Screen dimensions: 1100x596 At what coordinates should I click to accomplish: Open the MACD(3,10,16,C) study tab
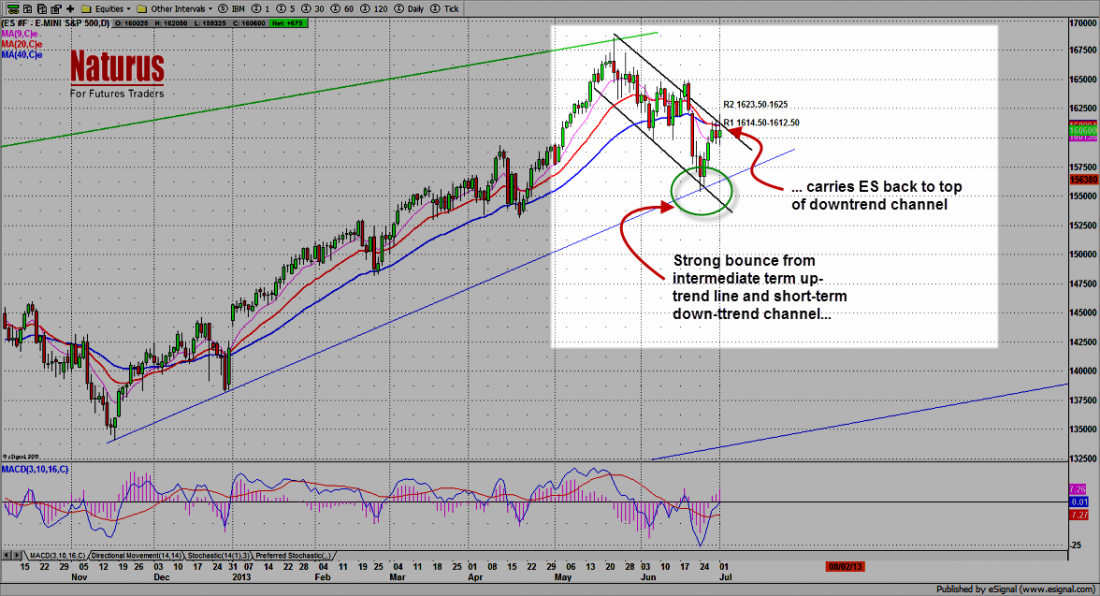pos(57,555)
